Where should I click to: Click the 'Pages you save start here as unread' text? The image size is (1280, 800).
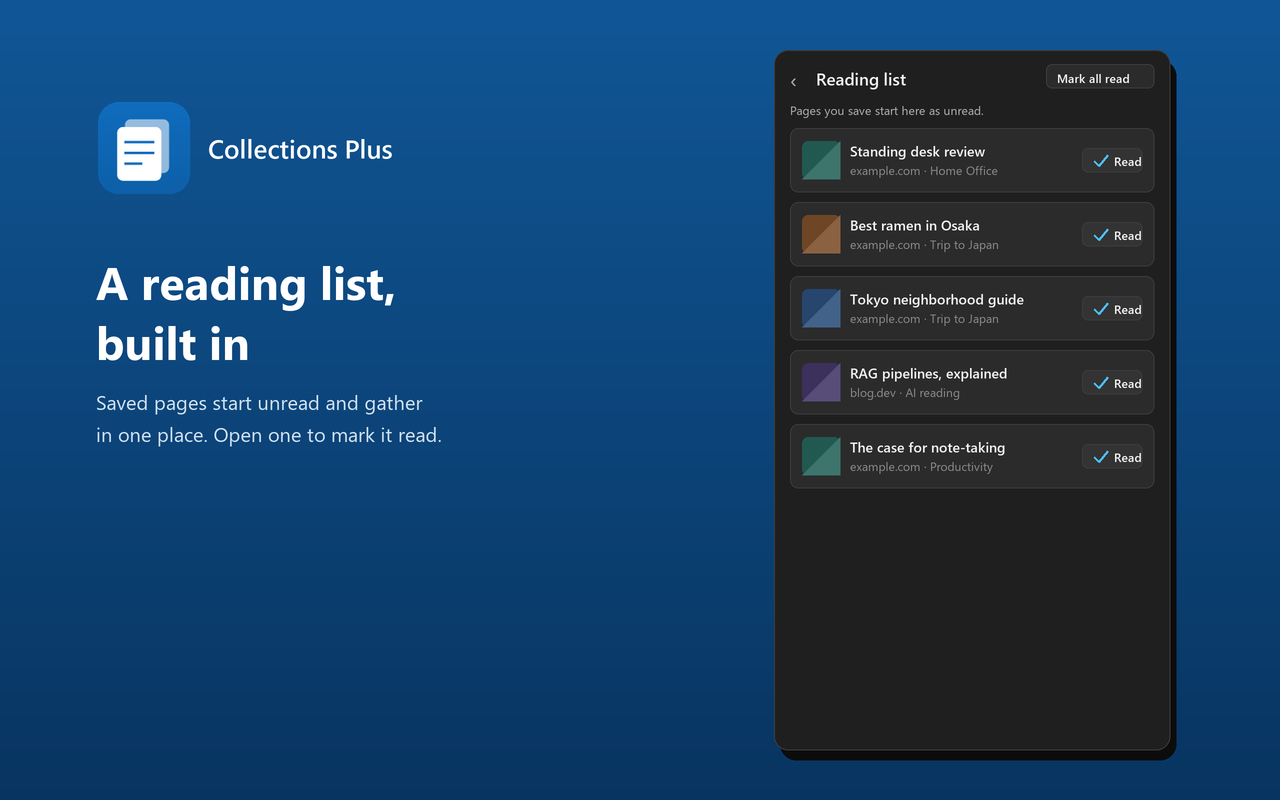pyautogui.click(x=887, y=111)
